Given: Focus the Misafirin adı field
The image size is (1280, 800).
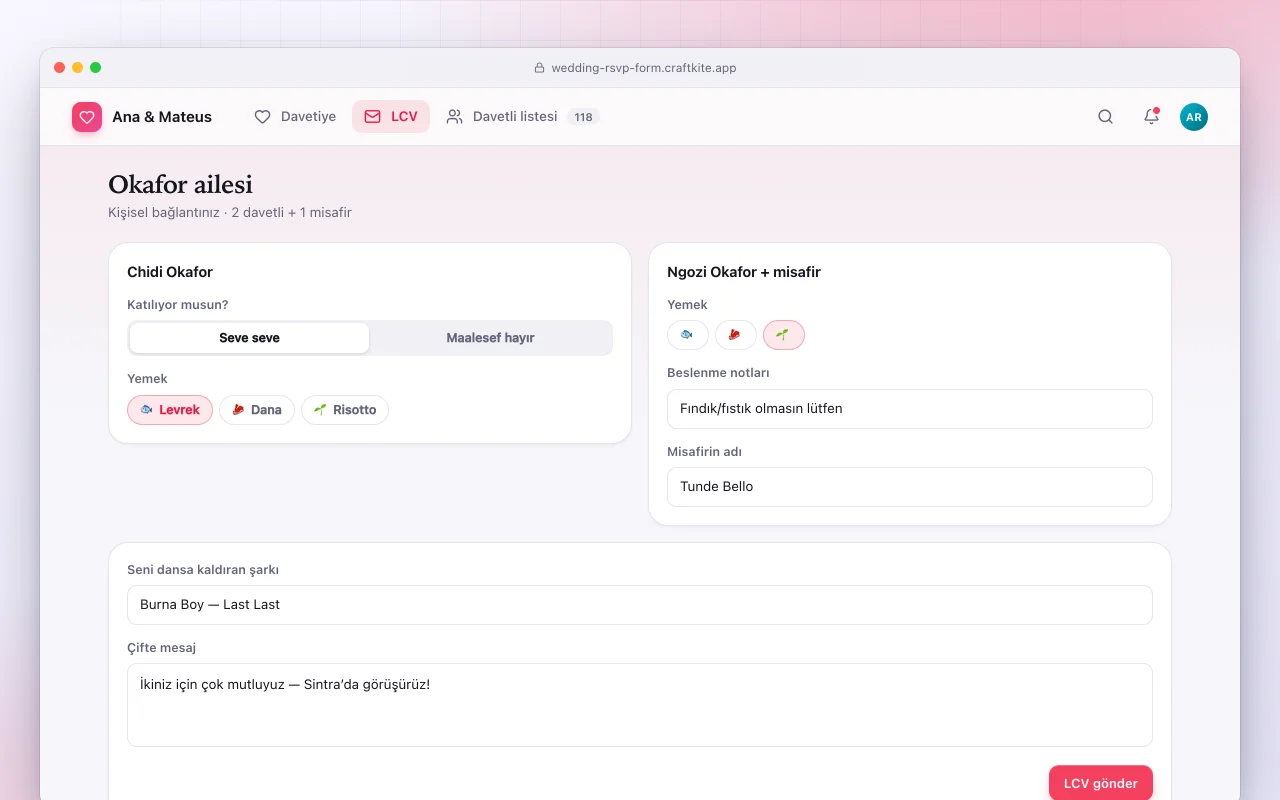Looking at the screenshot, I should [910, 487].
